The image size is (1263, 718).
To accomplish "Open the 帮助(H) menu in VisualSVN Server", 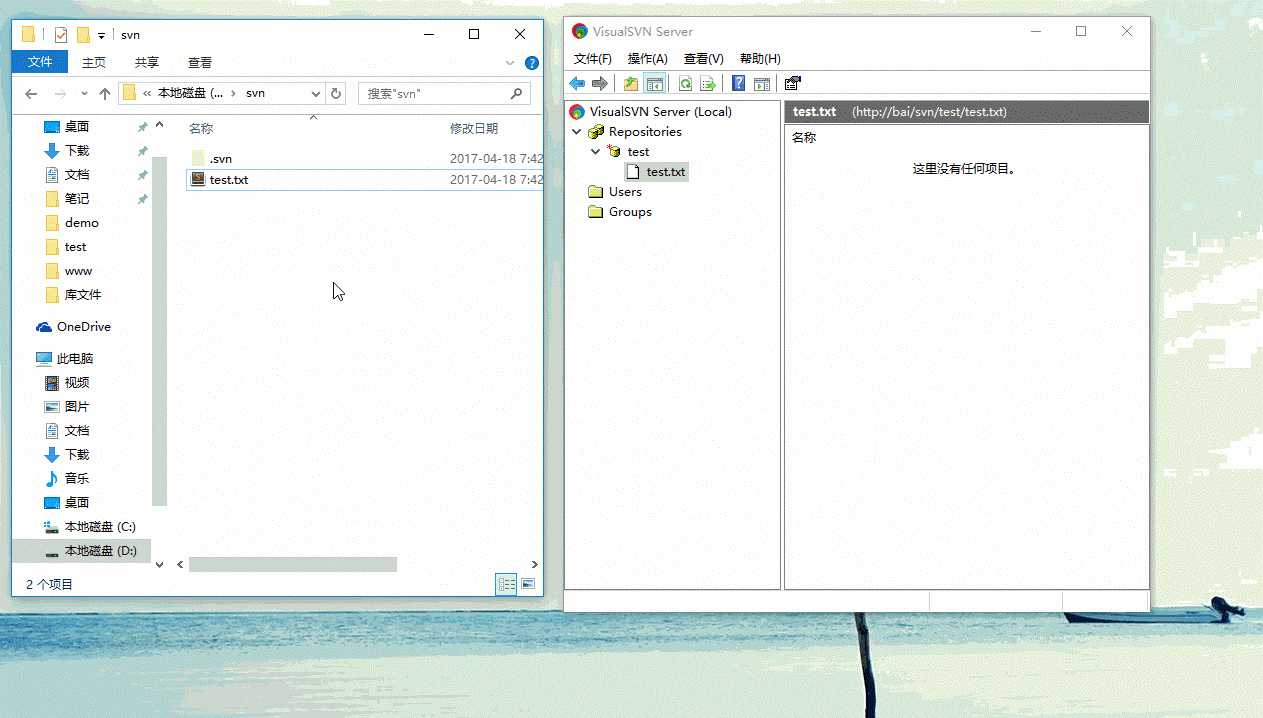I will pyautogui.click(x=760, y=59).
